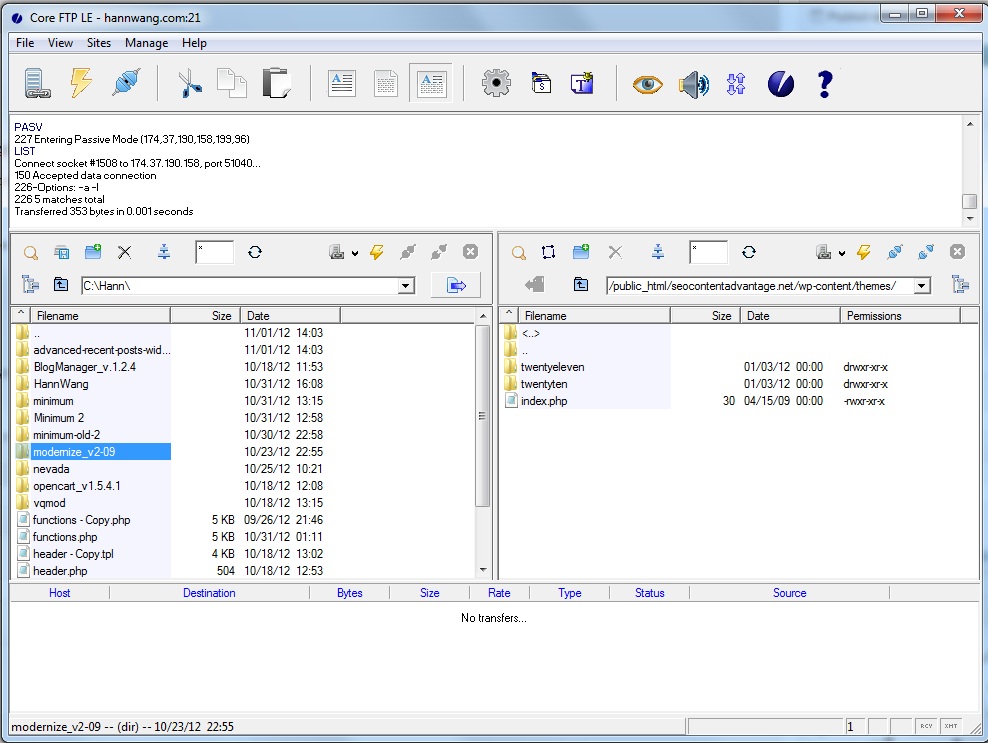
Task: Open help with the question mark icon
Action: [825, 84]
